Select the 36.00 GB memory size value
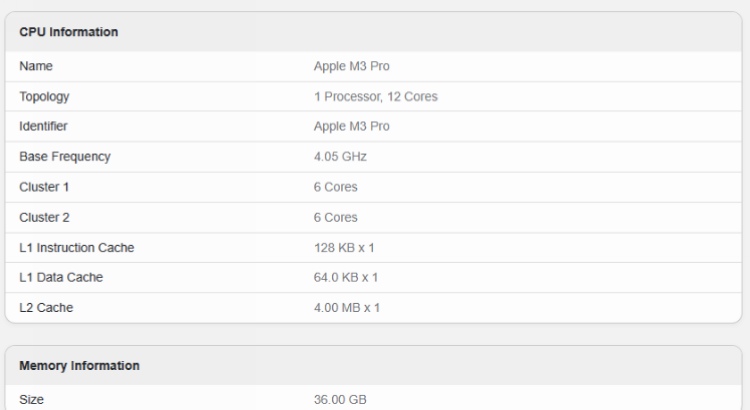Screen dimensions: 750x410 [x=340, y=400]
